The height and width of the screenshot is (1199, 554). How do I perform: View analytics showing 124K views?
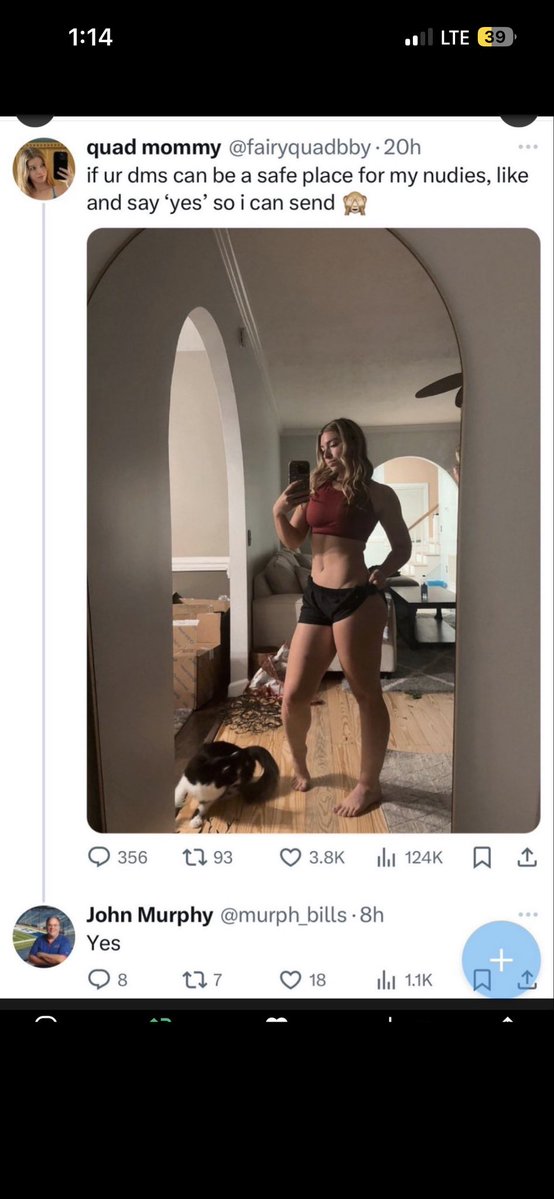pos(410,857)
